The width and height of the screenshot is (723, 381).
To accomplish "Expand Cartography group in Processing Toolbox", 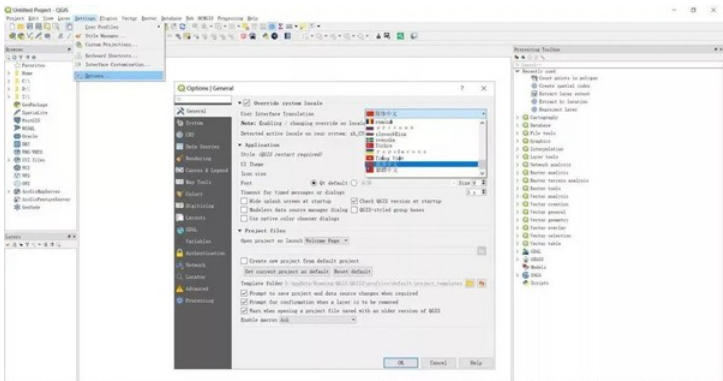I will (518, 118).
